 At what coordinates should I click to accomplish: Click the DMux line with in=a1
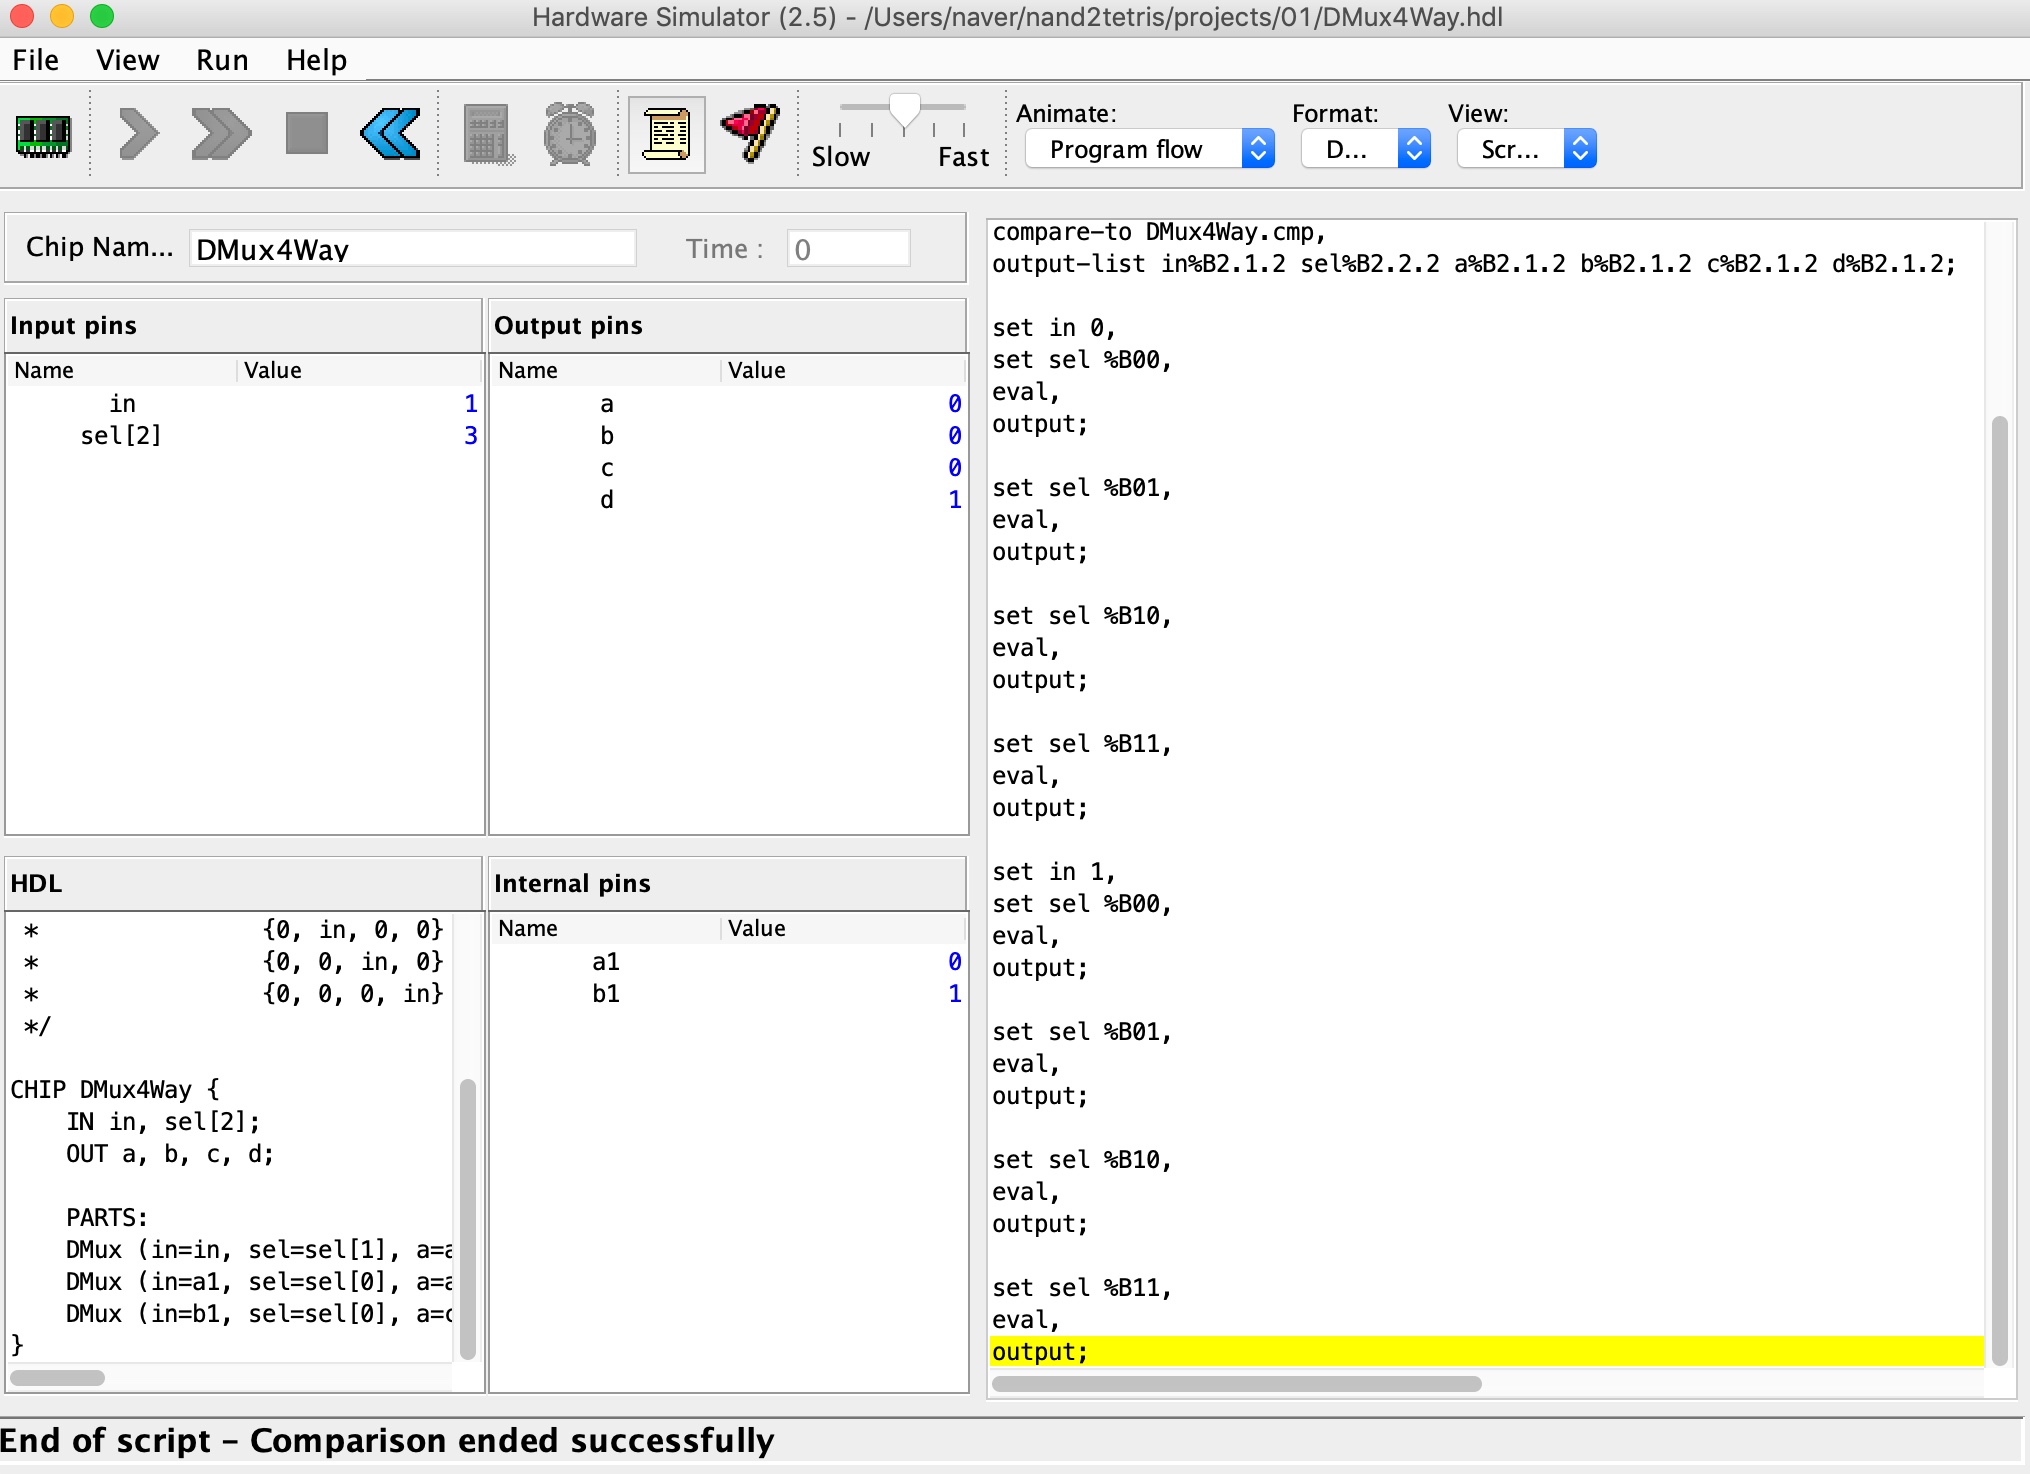(259, 1282)
